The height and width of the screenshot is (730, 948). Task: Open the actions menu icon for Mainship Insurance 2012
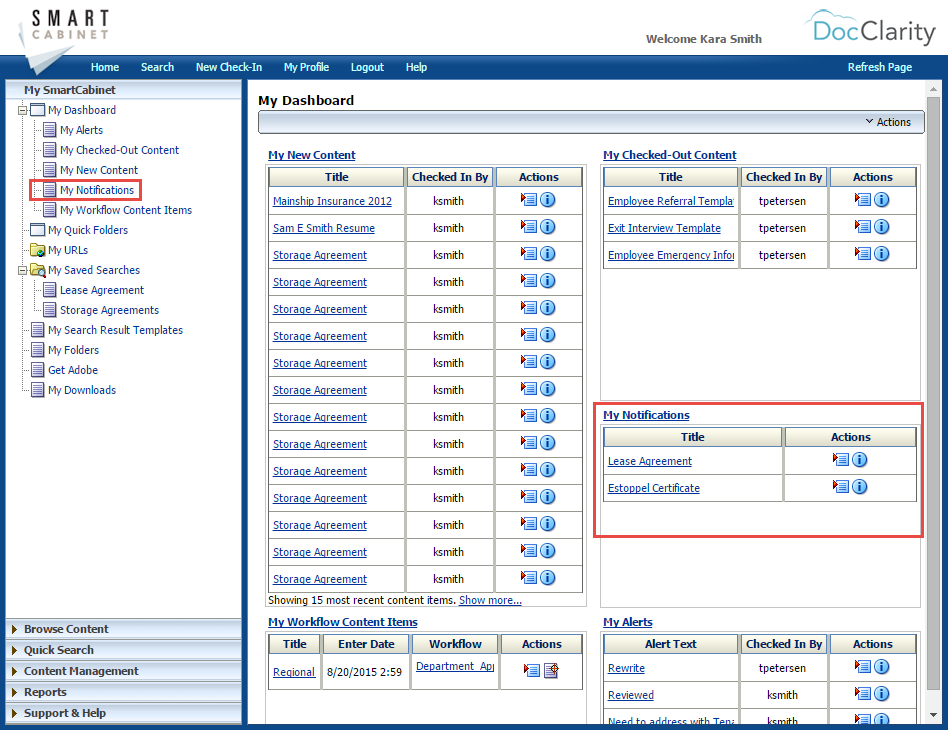pyautogui.click(x=531, y=199)
